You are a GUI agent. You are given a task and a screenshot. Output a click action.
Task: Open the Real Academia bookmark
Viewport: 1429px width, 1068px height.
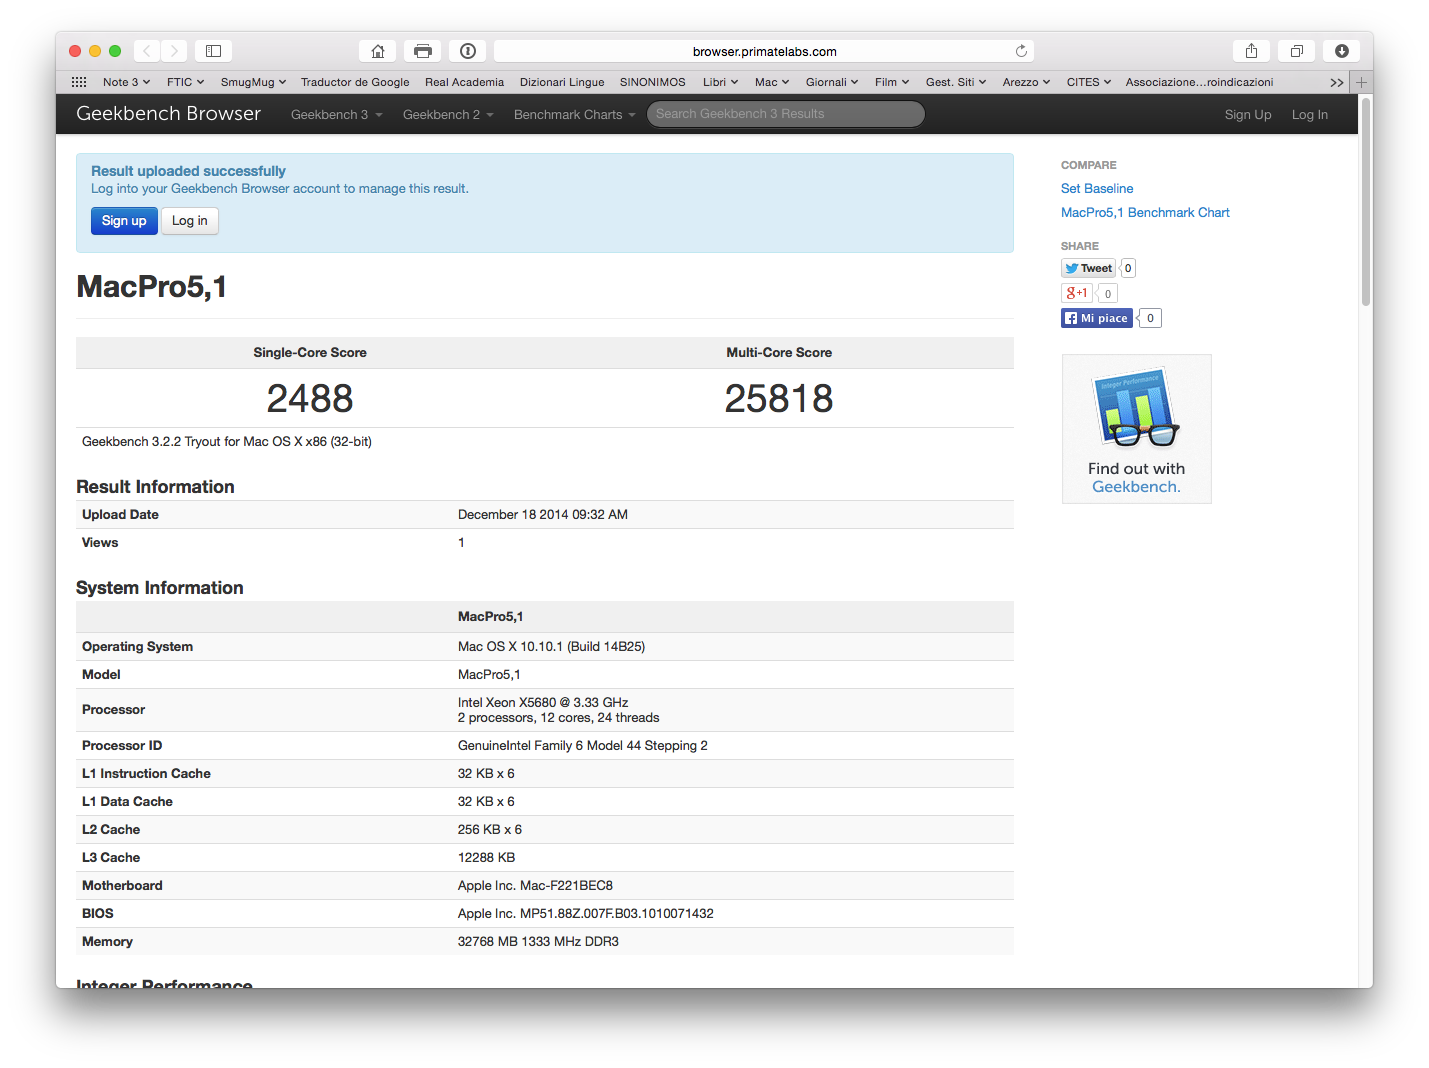tap(464, 82)
